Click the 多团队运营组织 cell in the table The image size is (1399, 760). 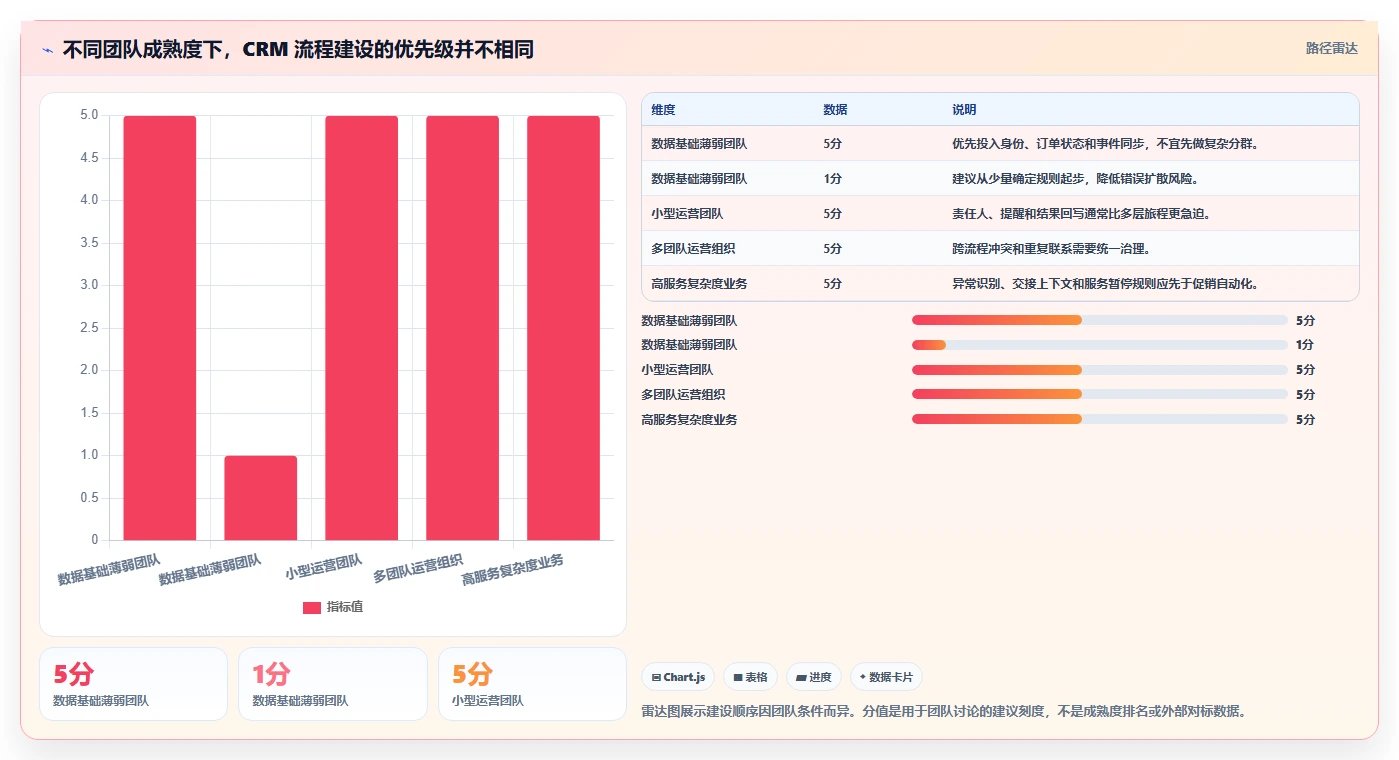point(693,249)
